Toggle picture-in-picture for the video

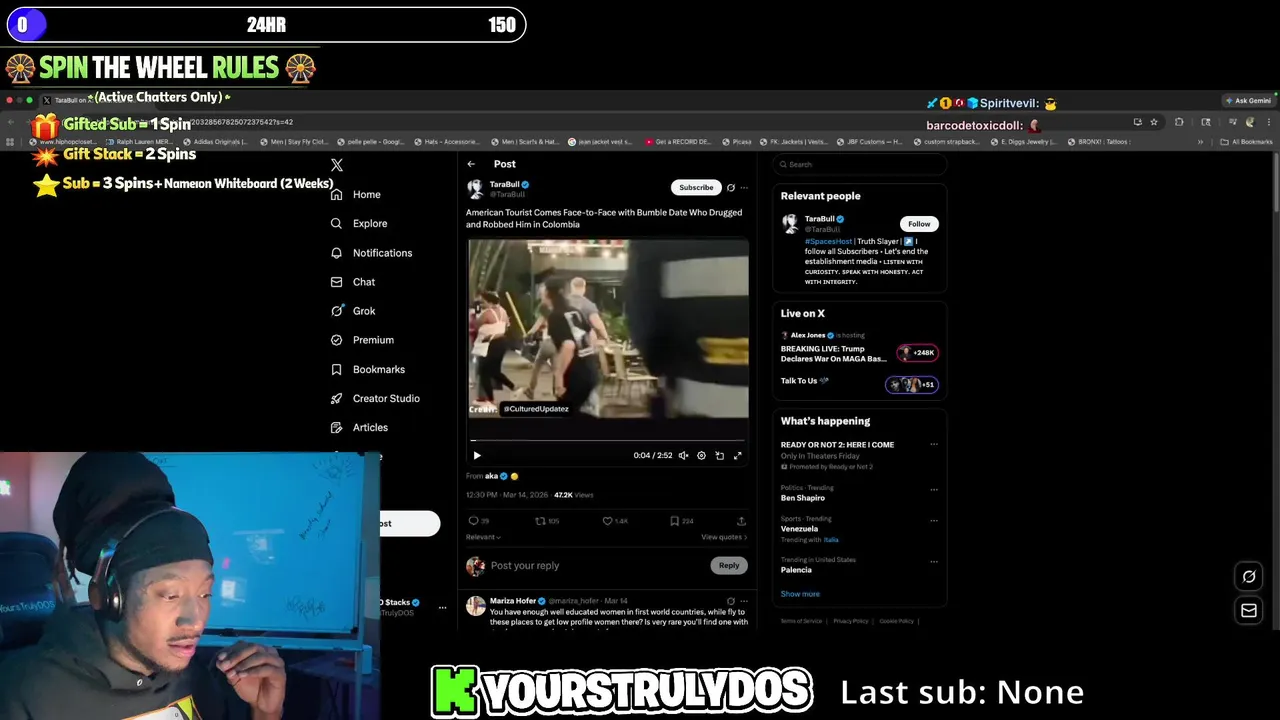coord(719,455)
